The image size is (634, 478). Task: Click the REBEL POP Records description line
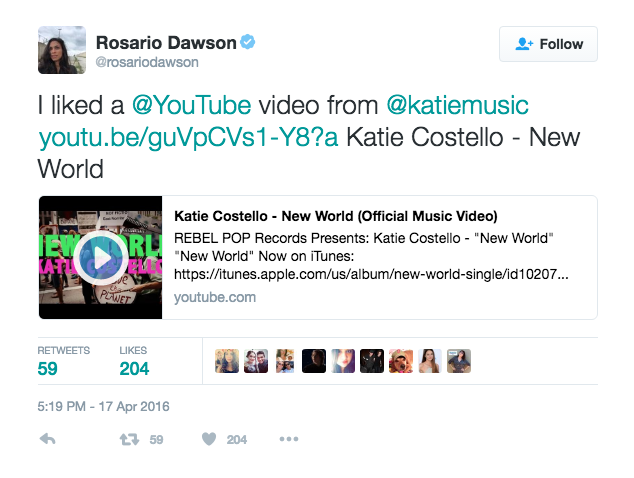(x=363, y=238)
